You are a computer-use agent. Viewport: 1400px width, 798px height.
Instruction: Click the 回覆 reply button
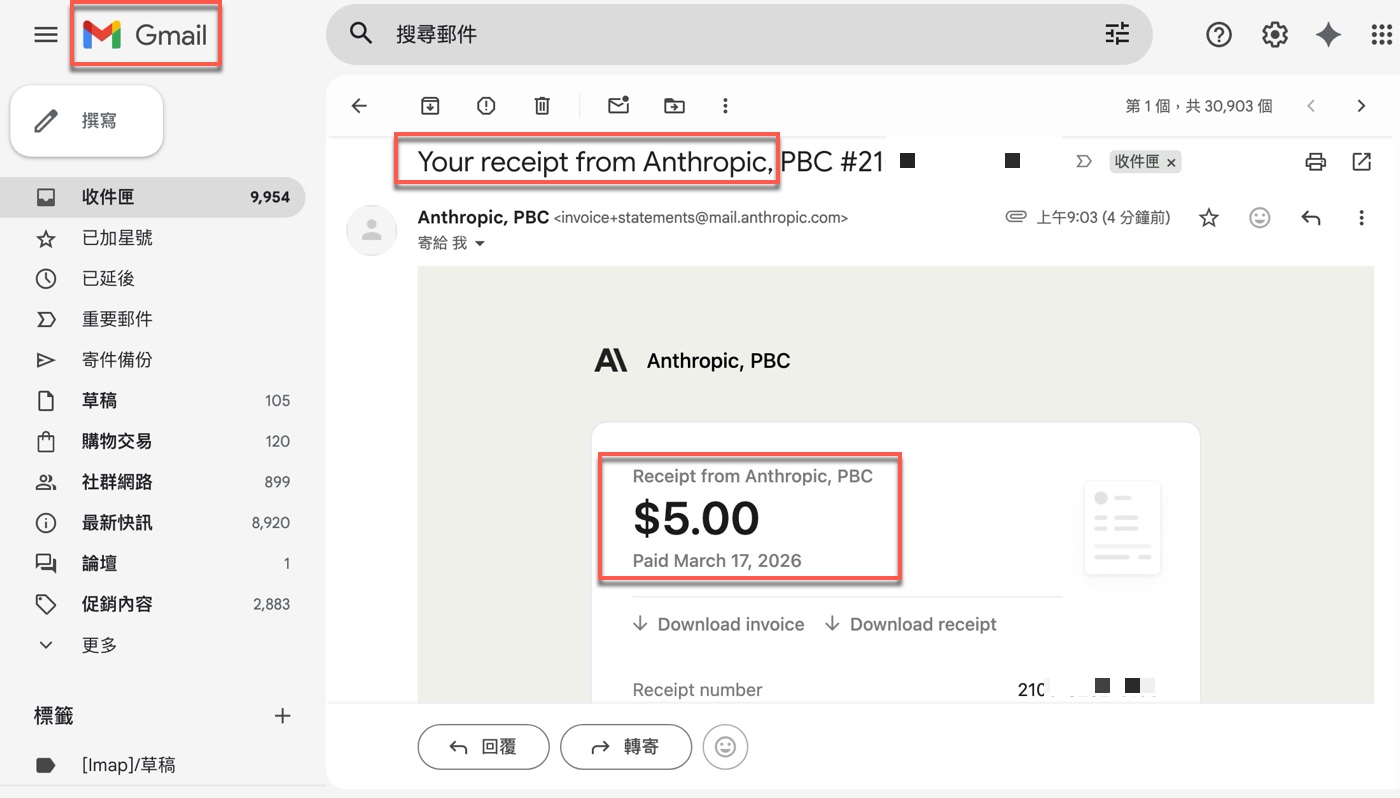[x=484, y=746]
